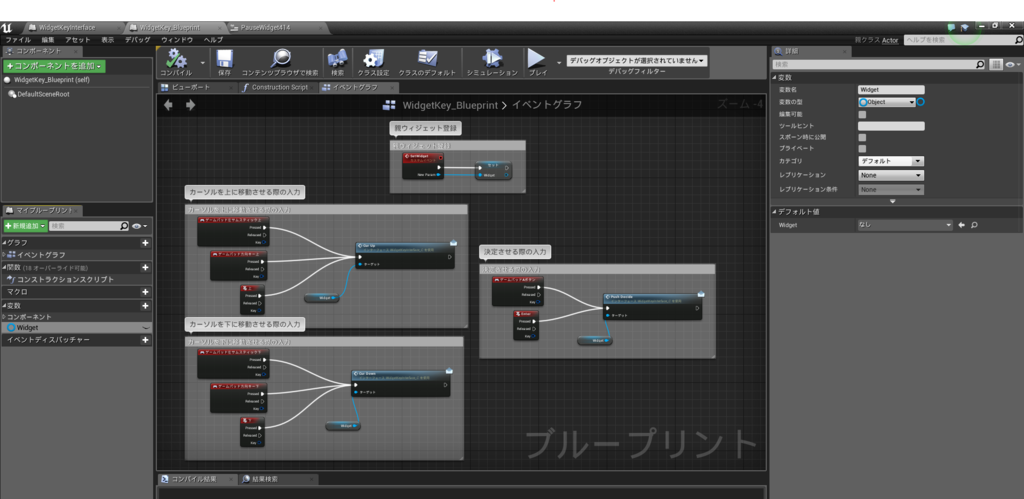The width and height of the screenshot is (1024, 499).
Task: Click magnifier icon in 詳細 search
Action: [980, 64]
